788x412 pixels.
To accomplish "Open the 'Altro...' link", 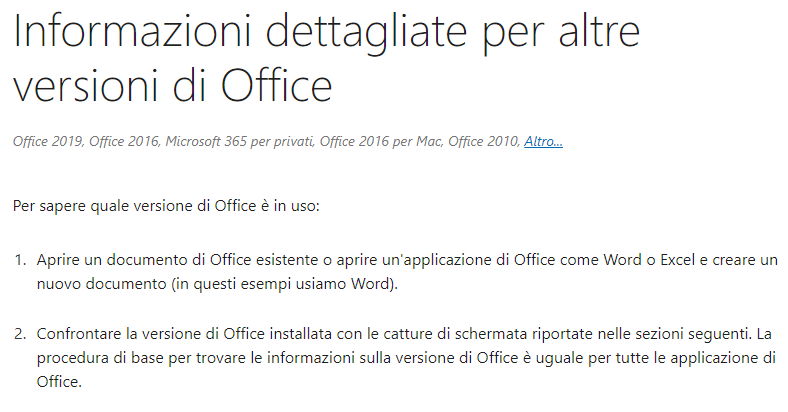I will pyautogui.click(x=543, y=142).
